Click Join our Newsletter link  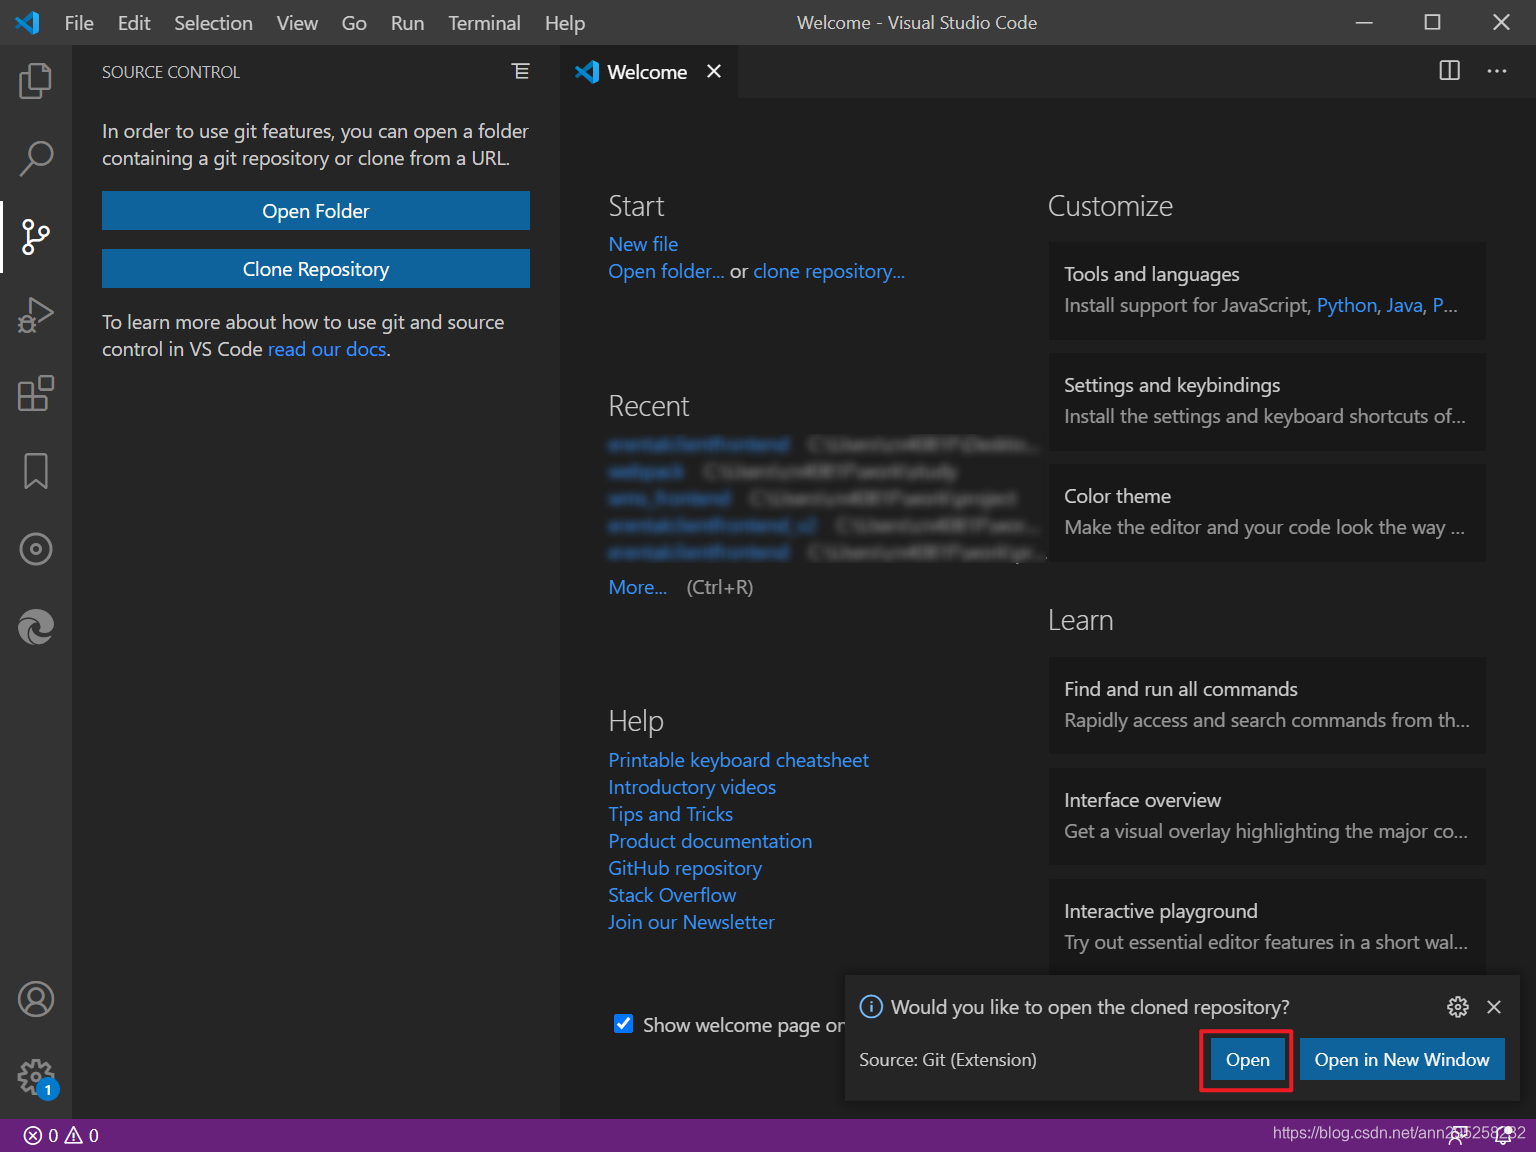point(691,922)
